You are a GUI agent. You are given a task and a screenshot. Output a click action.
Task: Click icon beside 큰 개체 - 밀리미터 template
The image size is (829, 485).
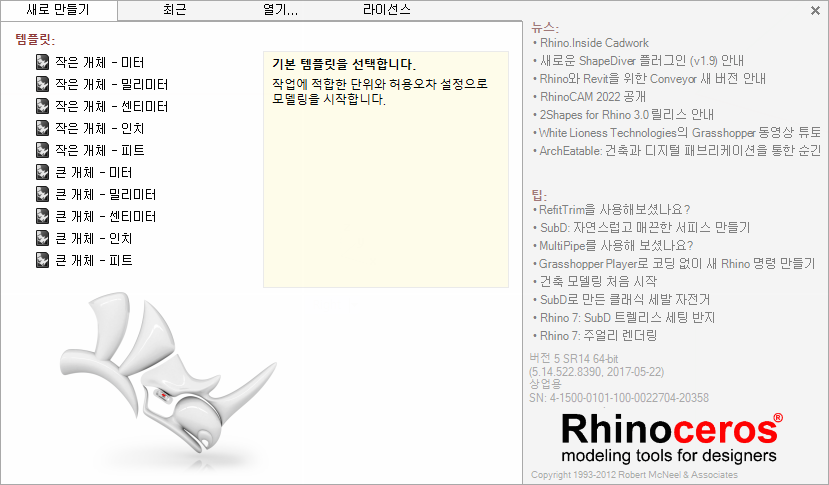(42, 194)
